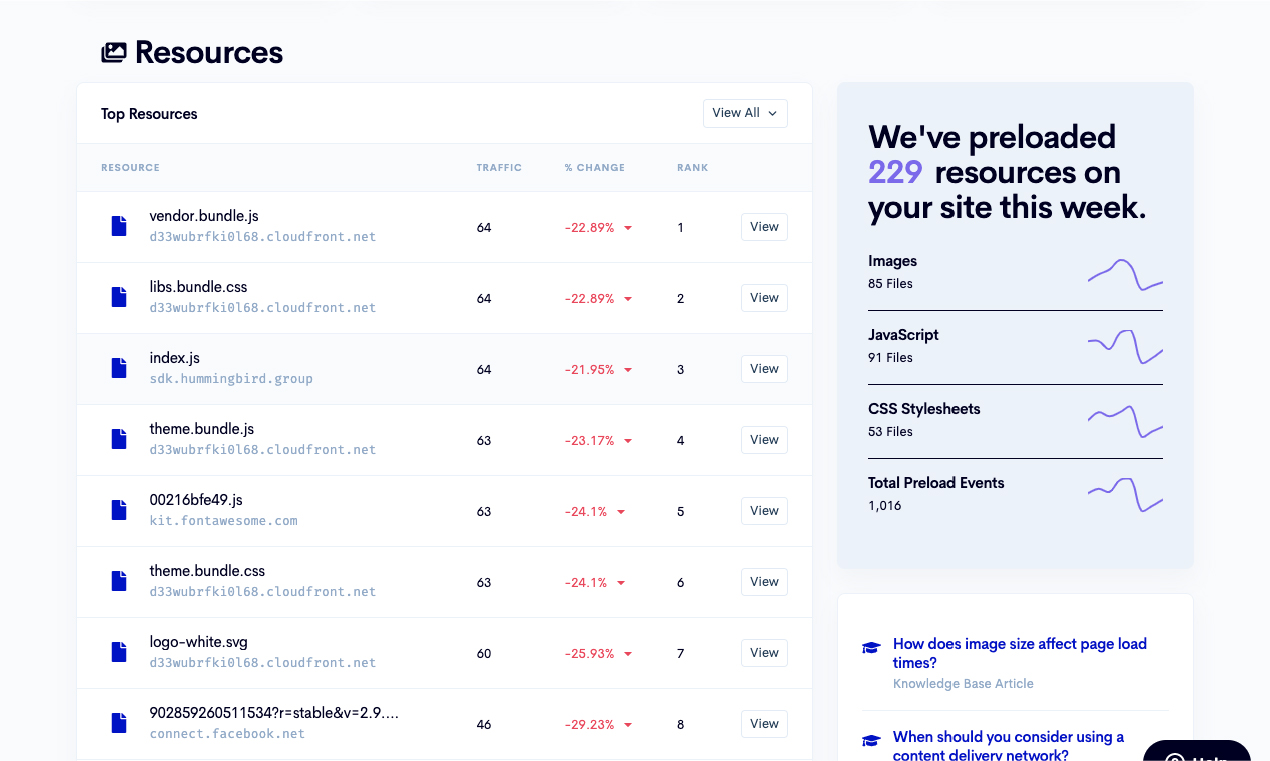Viewport: 1270px width, 761px height.
Task: Click graduation cap icon beside image size article
Action: pyautogui.click(x=871, y=648)
